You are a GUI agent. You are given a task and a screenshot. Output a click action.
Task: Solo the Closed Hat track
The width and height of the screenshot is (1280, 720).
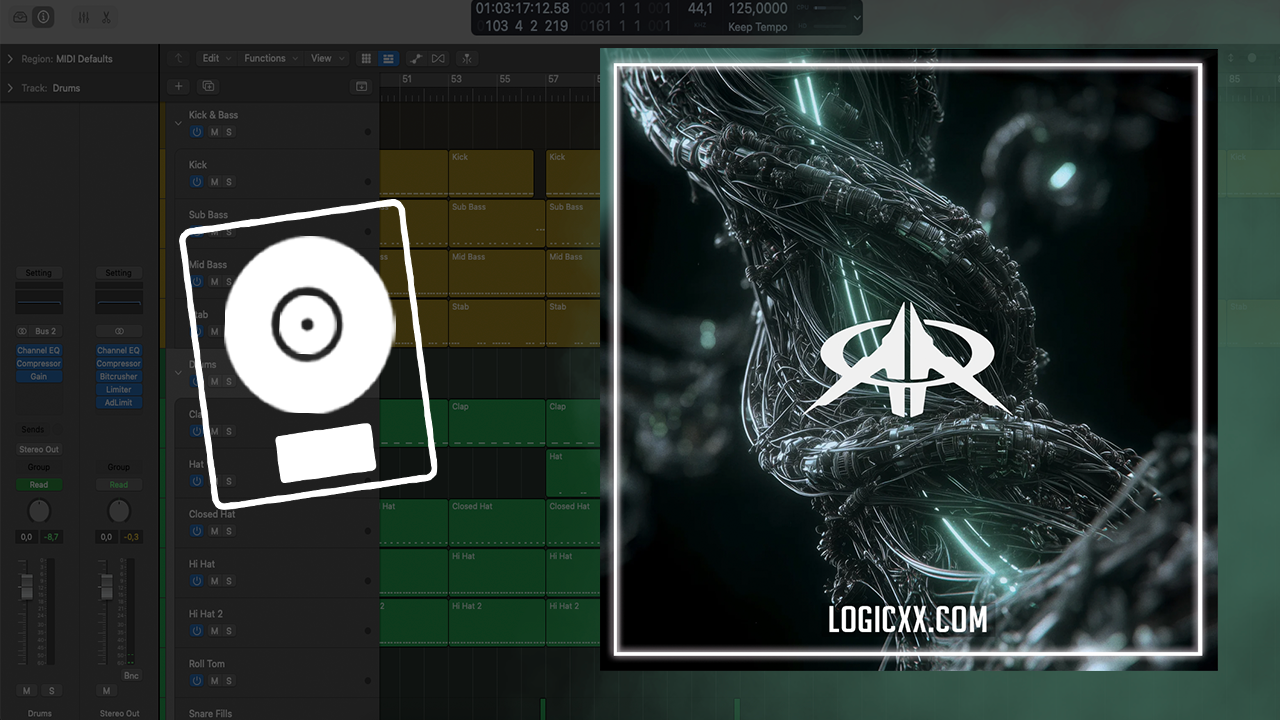coord(229,531)
